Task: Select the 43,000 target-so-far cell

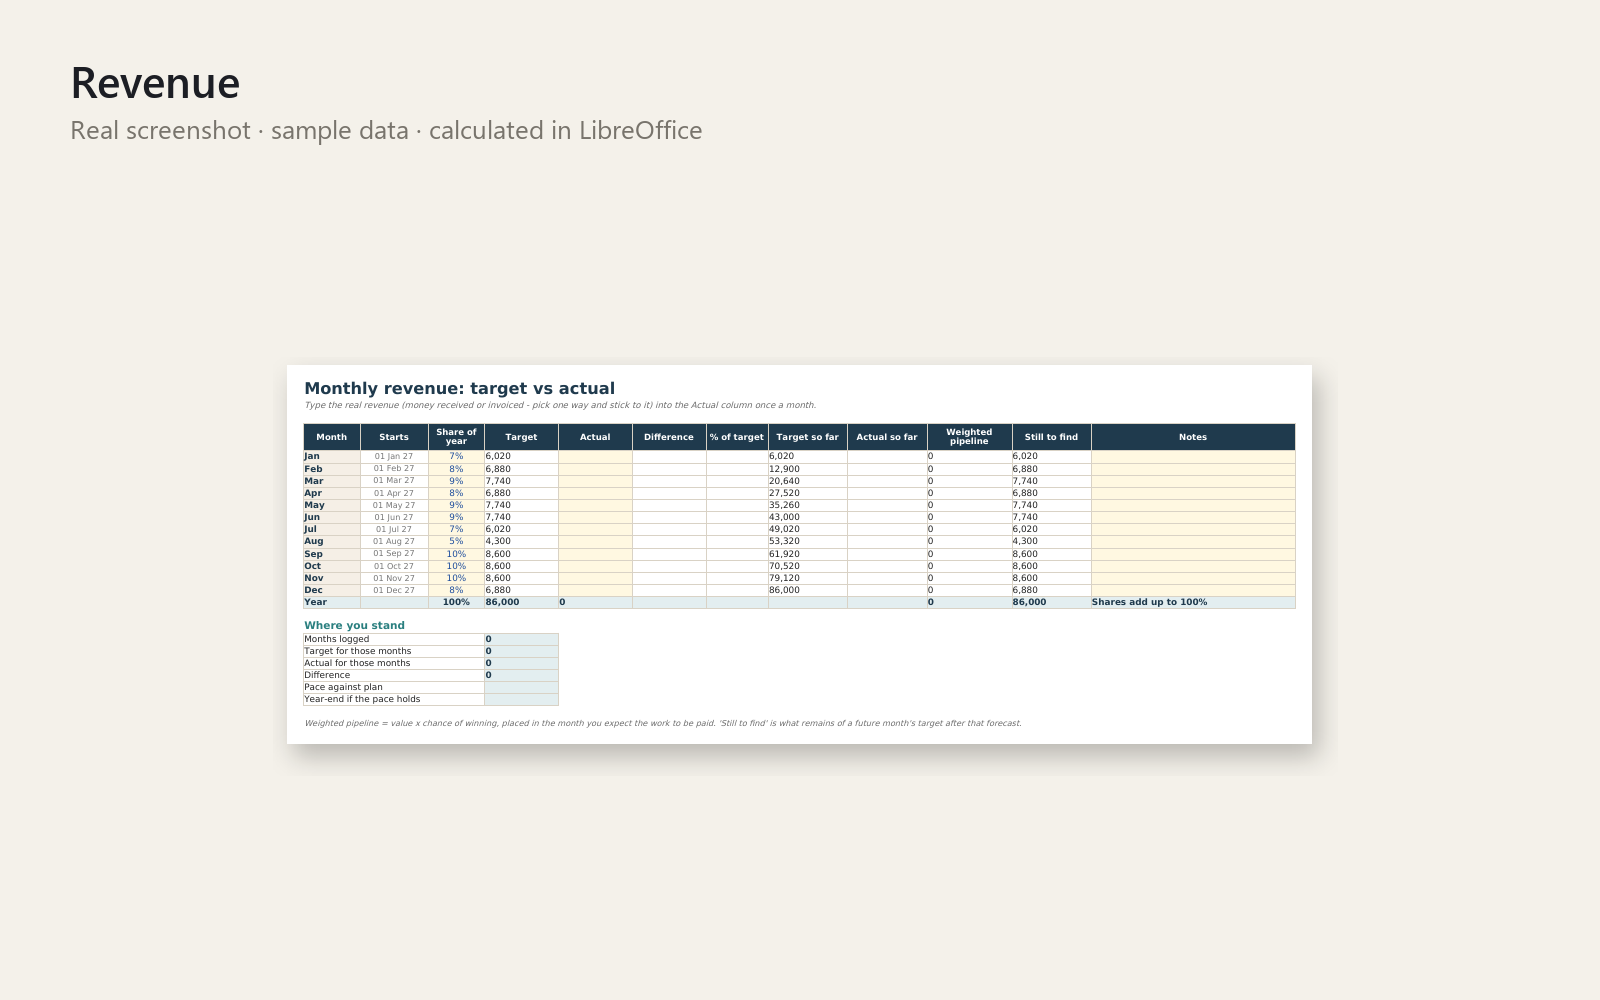Action: tap(807, 517)
